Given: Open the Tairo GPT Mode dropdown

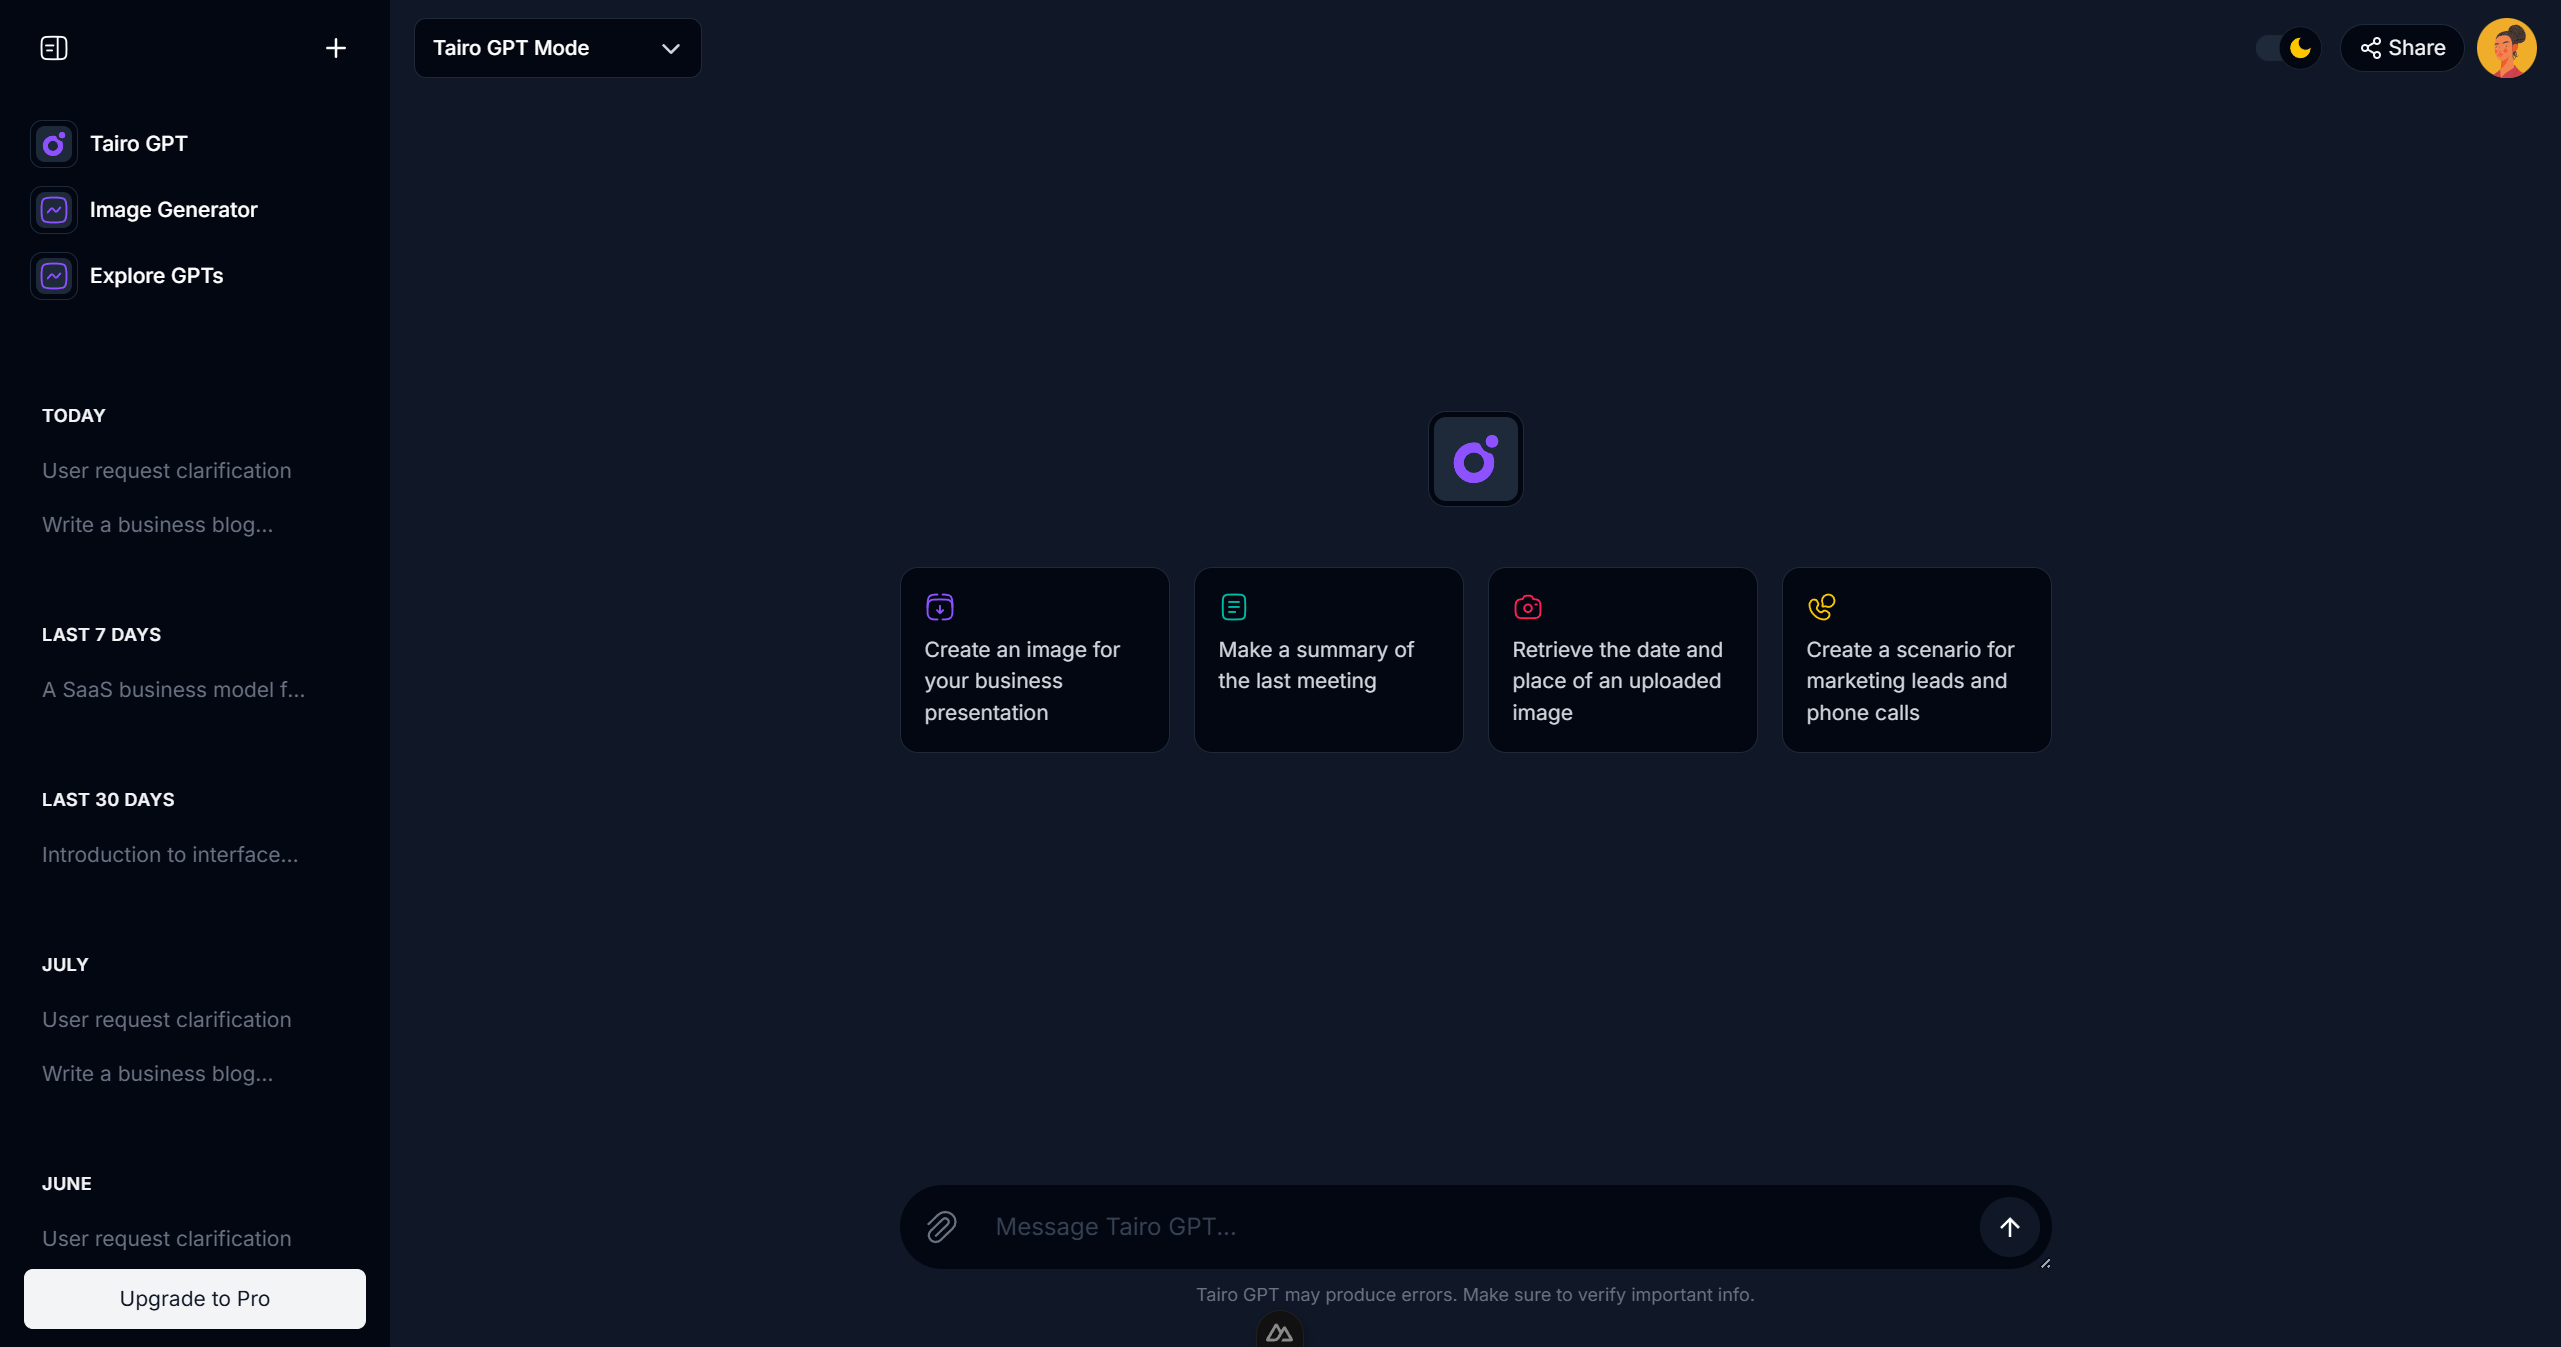Looking at the screenshot, I should pyautogui.click(x=556, y=47).
